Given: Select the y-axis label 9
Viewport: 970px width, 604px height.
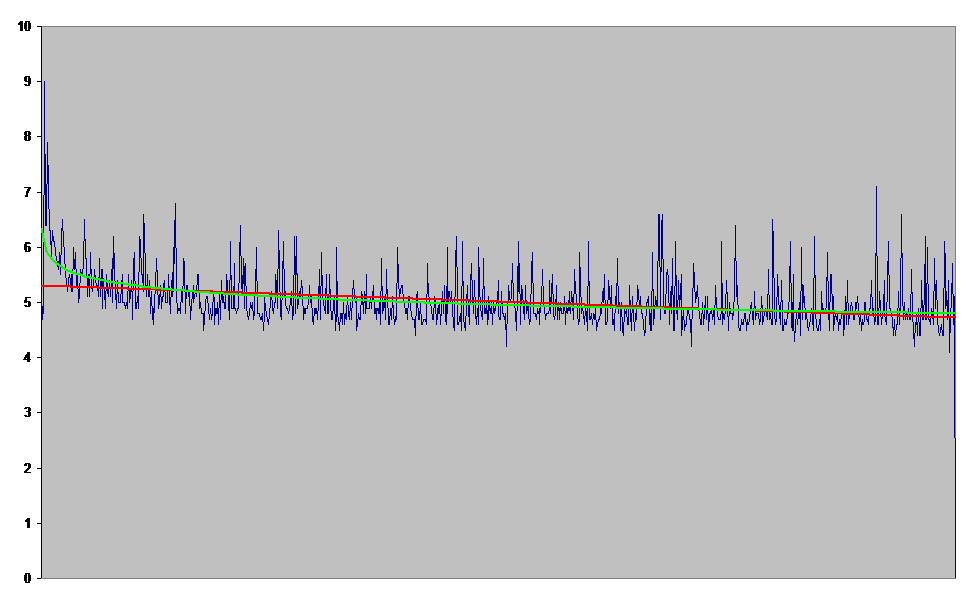Looking at the screenshot, I should [x=27, y=82].
